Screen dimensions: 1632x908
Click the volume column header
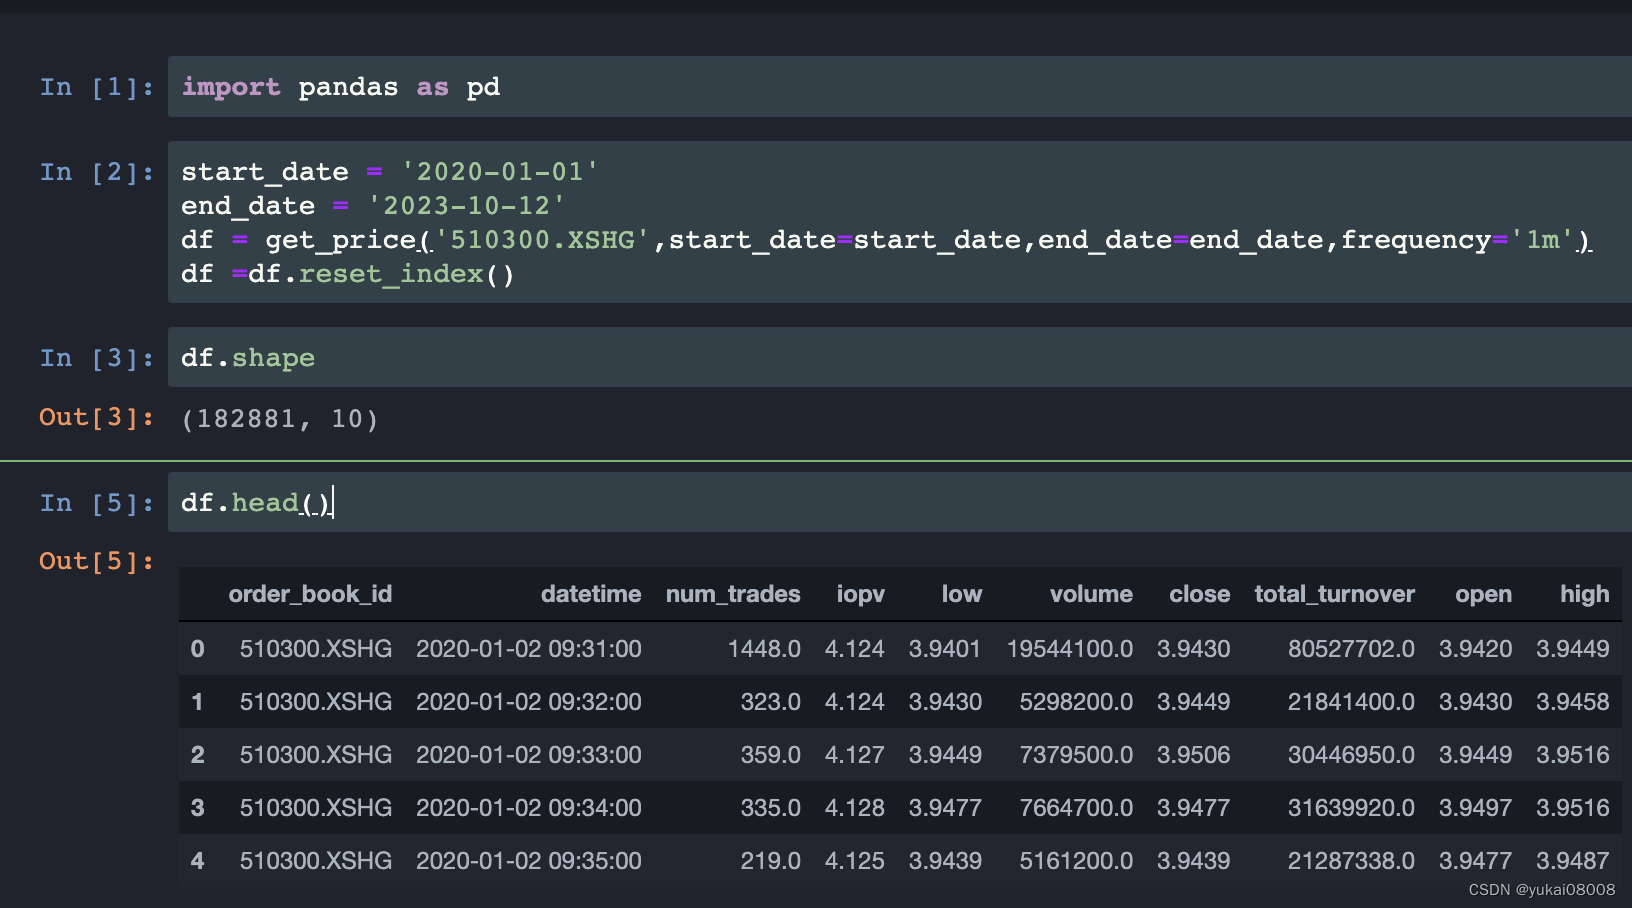1091,594
